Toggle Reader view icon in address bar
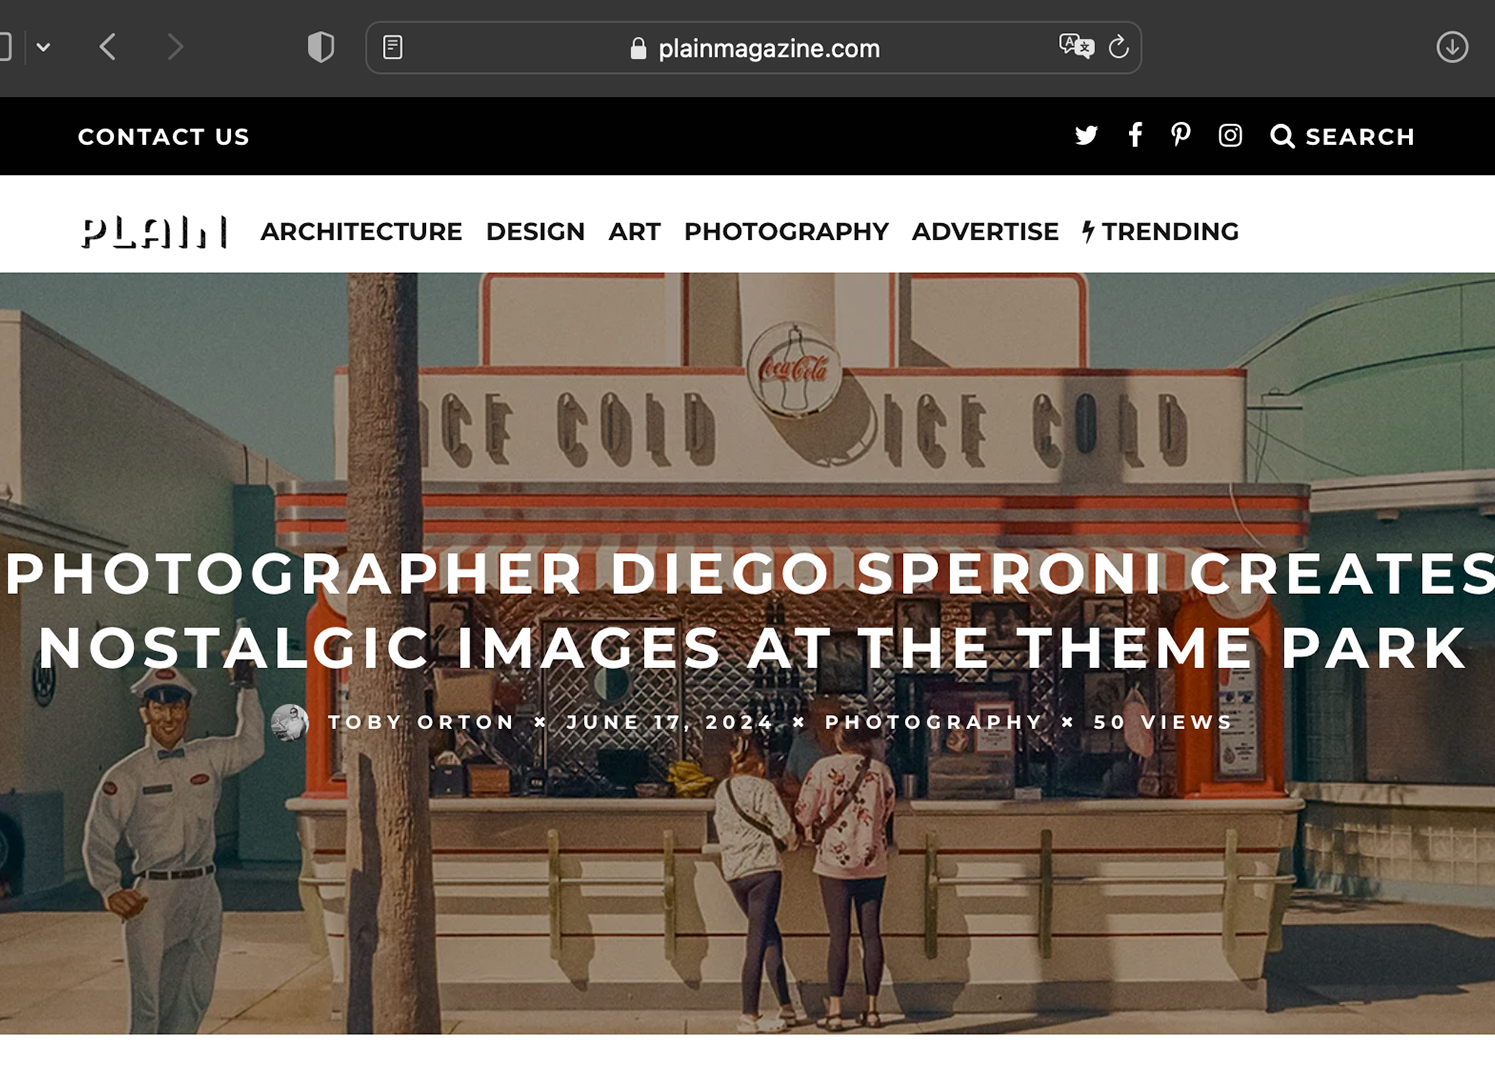 pyautogui.click(x=393, y=47)
